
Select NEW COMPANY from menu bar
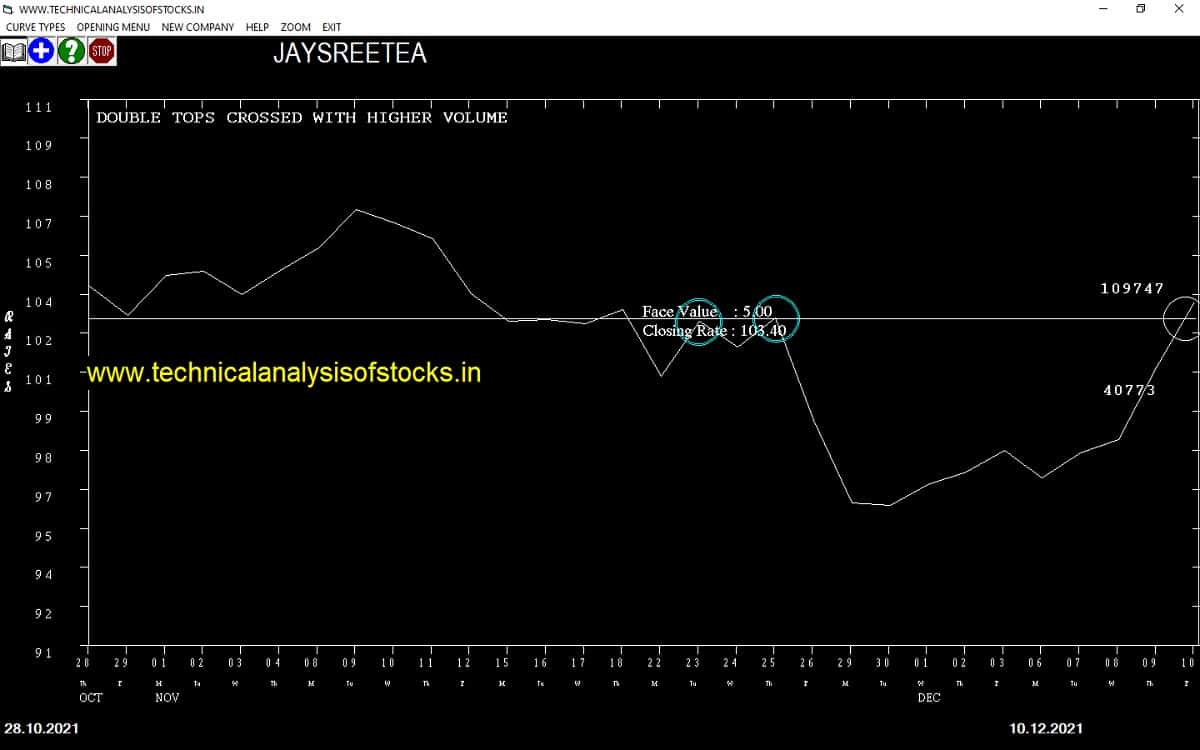(198, 27)
